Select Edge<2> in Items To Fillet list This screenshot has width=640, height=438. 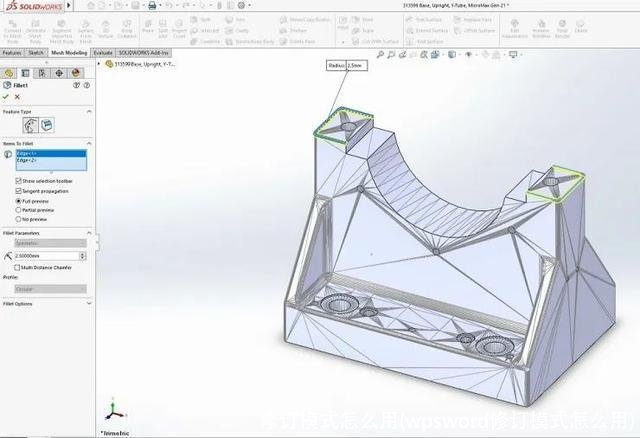pyautogui.click(x=28, y=160)
